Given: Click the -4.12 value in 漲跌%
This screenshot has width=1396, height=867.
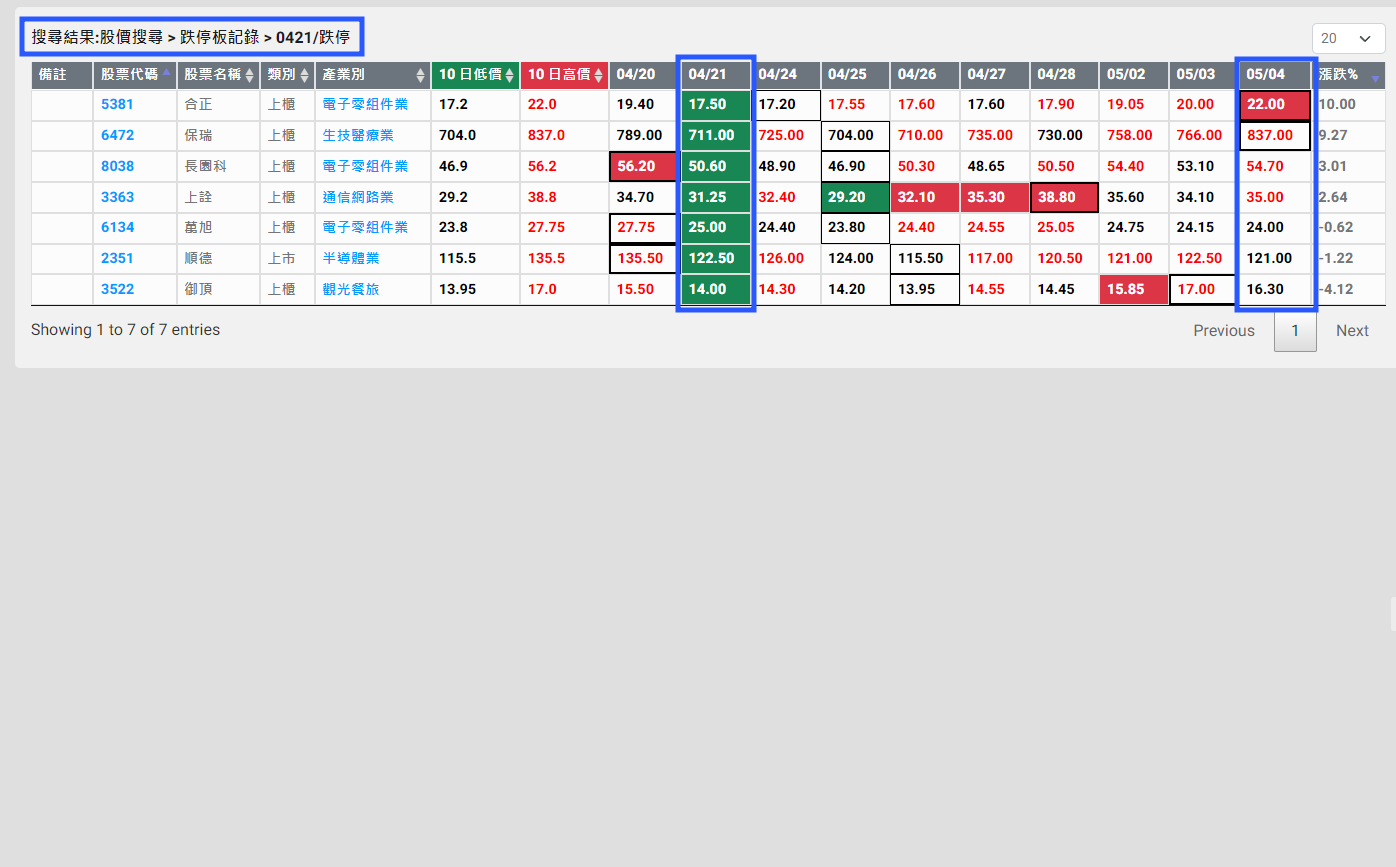Looking at the screenshot, I should (x=1338, y=289).
